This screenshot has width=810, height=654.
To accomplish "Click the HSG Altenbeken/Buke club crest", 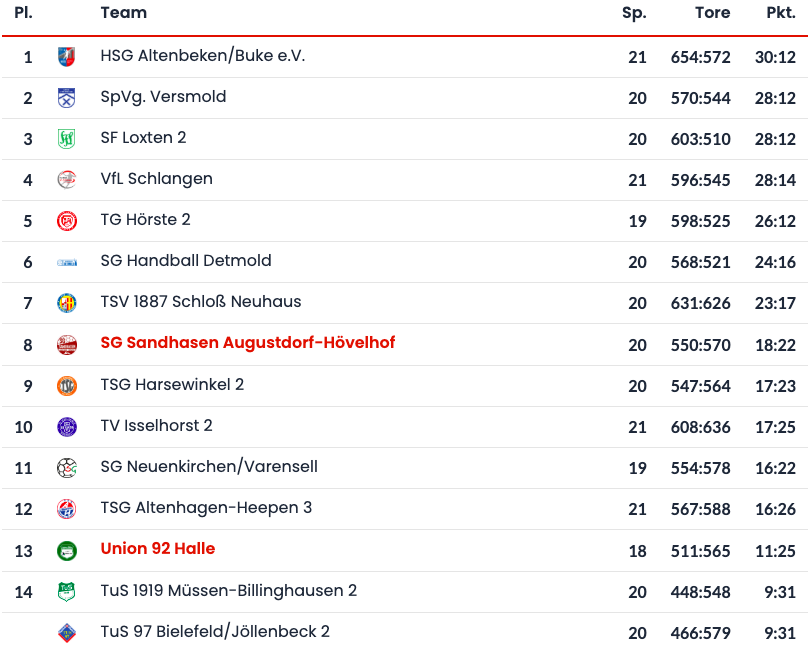I will point(67,57).
